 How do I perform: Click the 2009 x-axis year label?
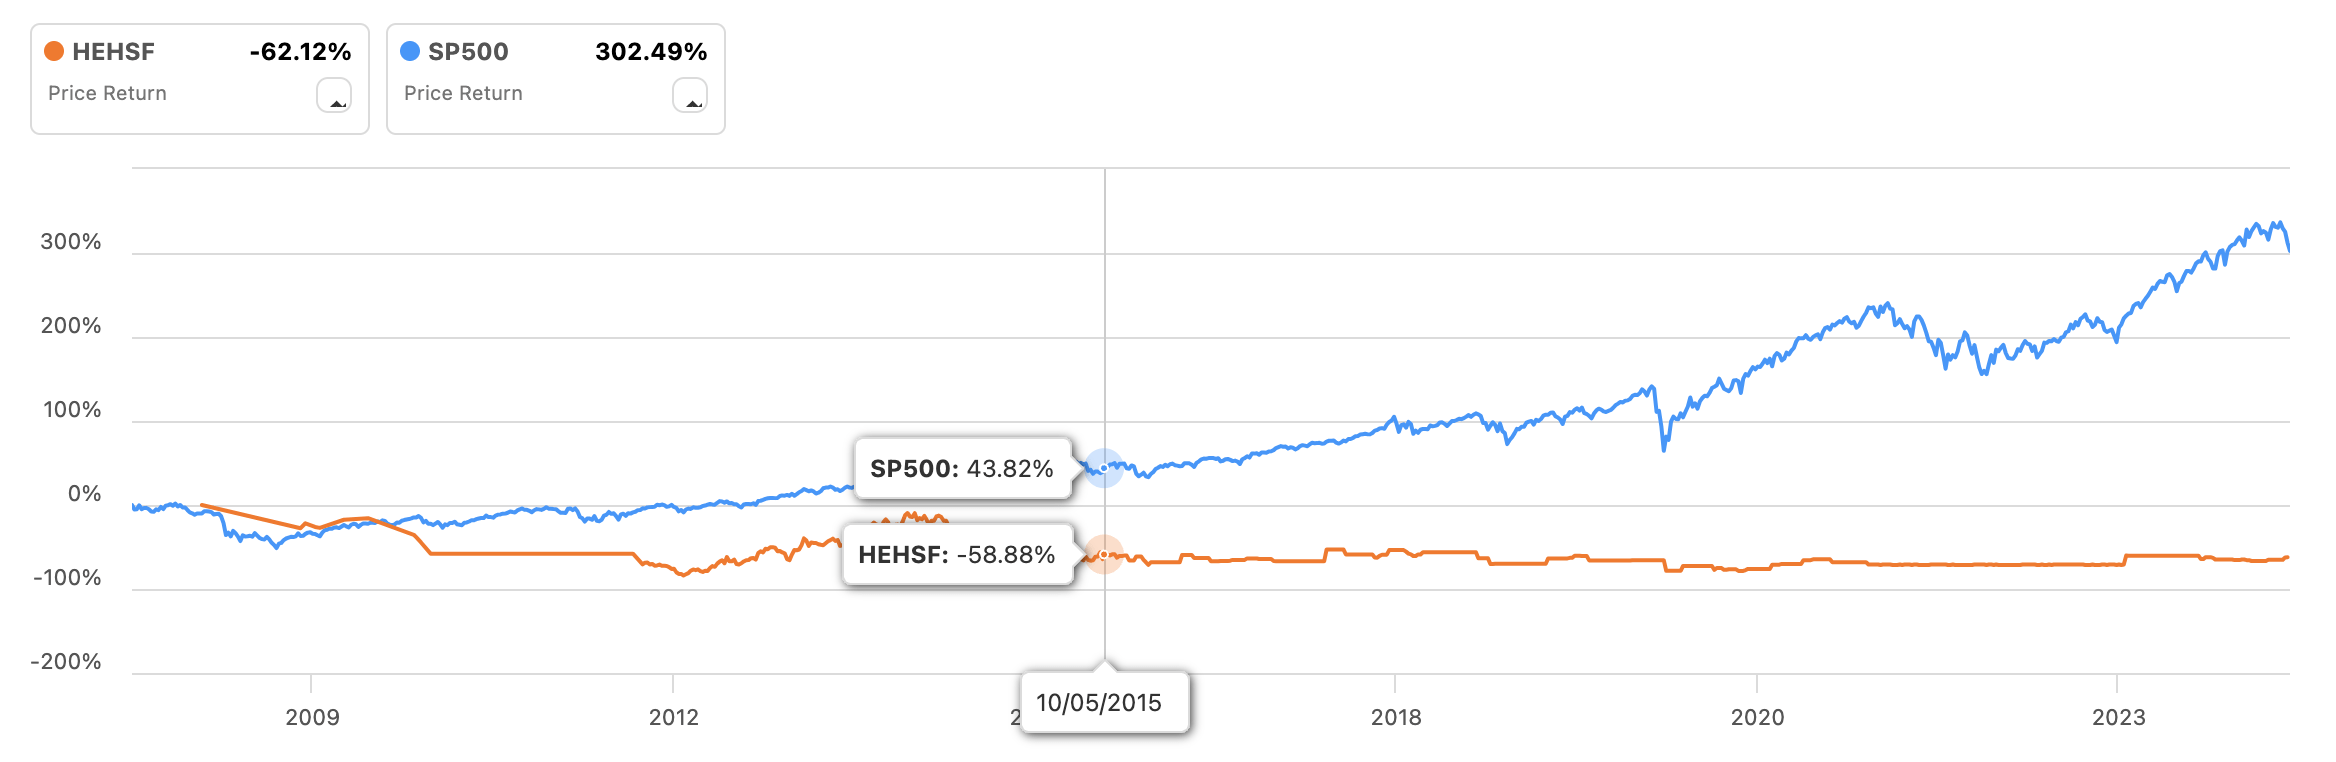(x=312, y=717)
